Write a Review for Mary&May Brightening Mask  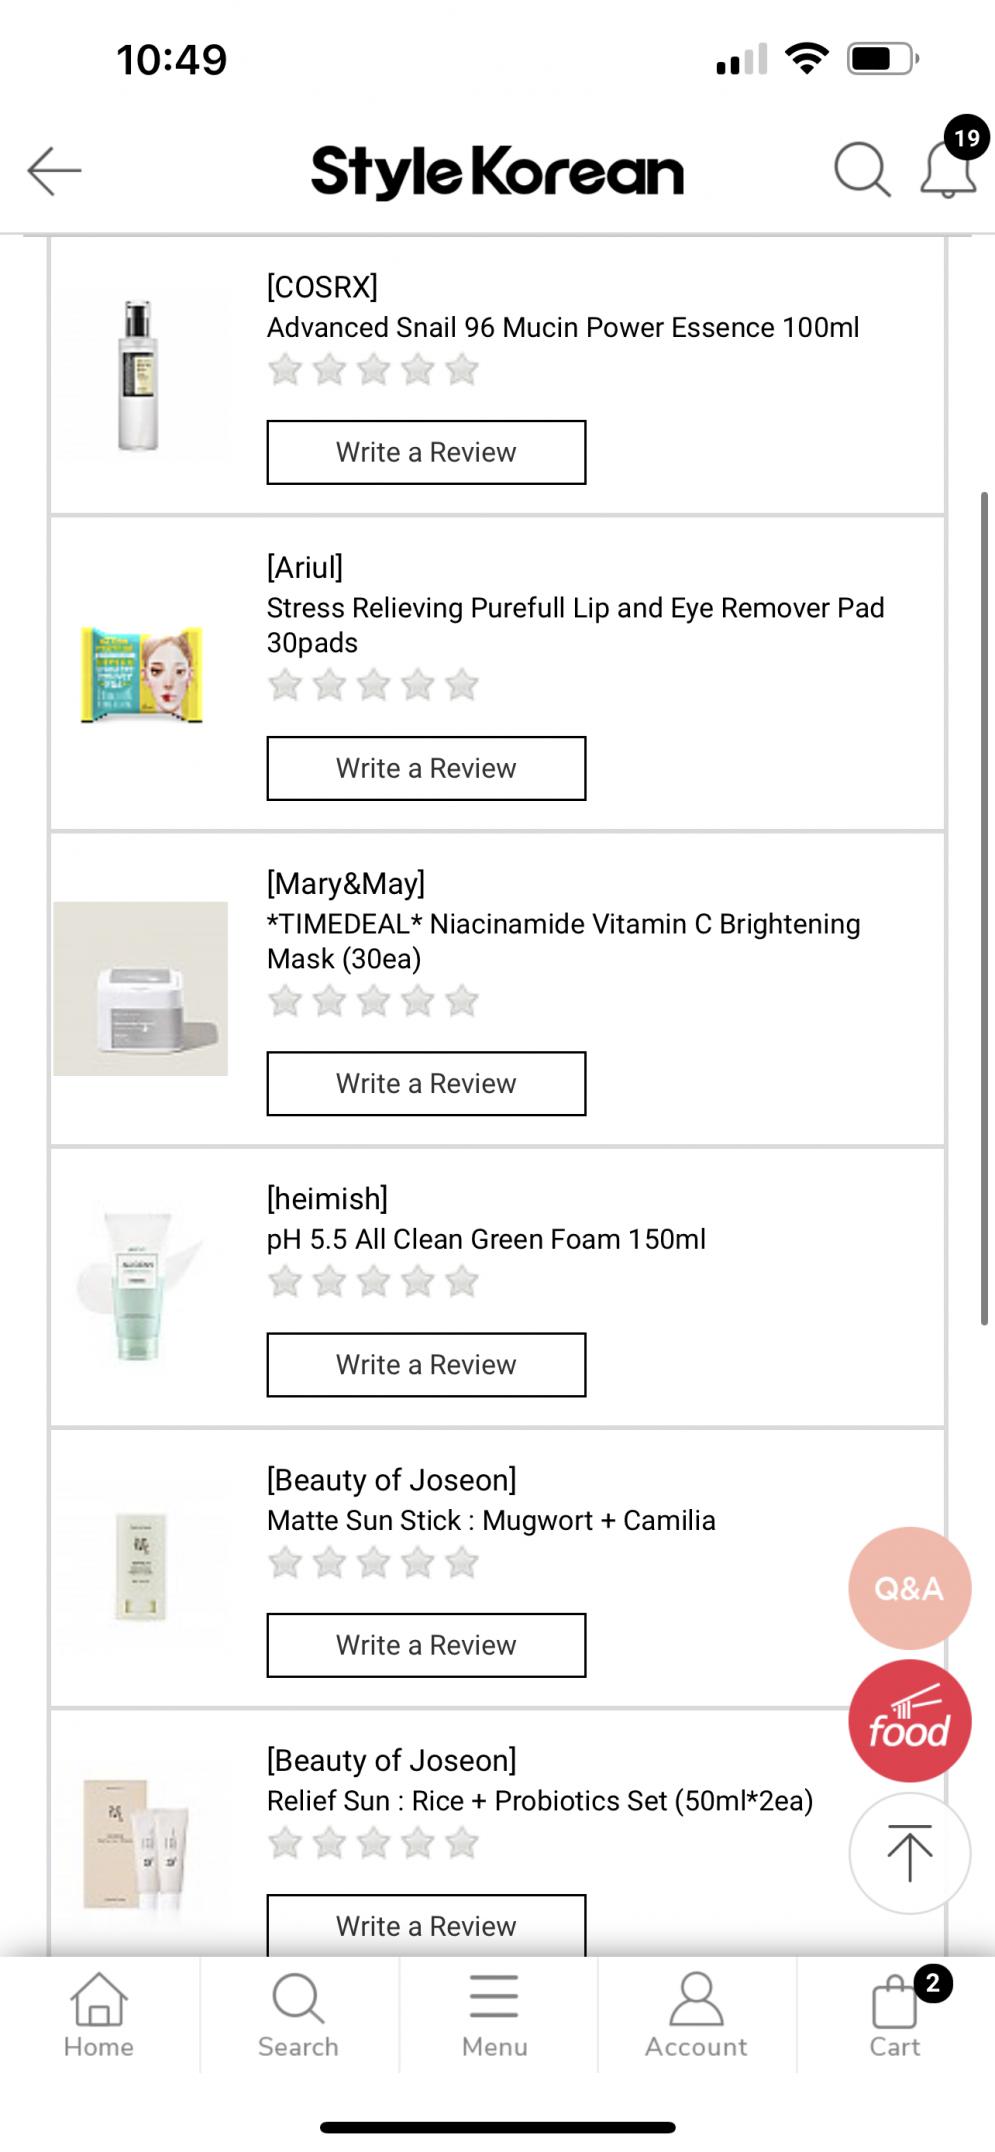[426, 1083]
